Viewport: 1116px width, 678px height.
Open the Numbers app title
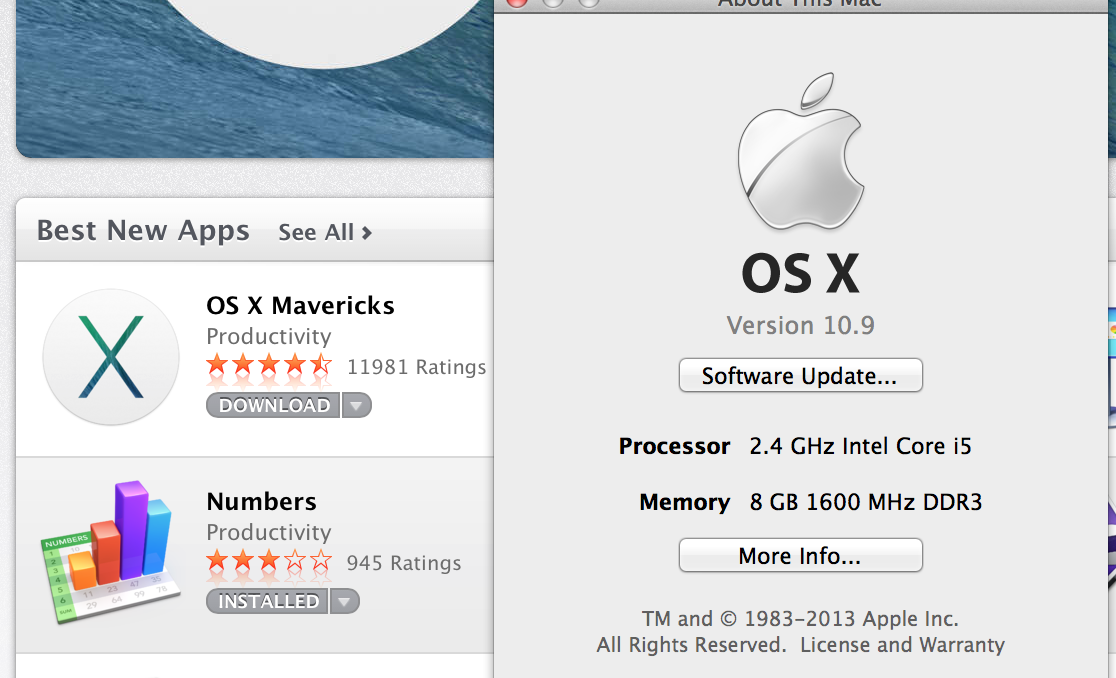click(x=261, y=502)
